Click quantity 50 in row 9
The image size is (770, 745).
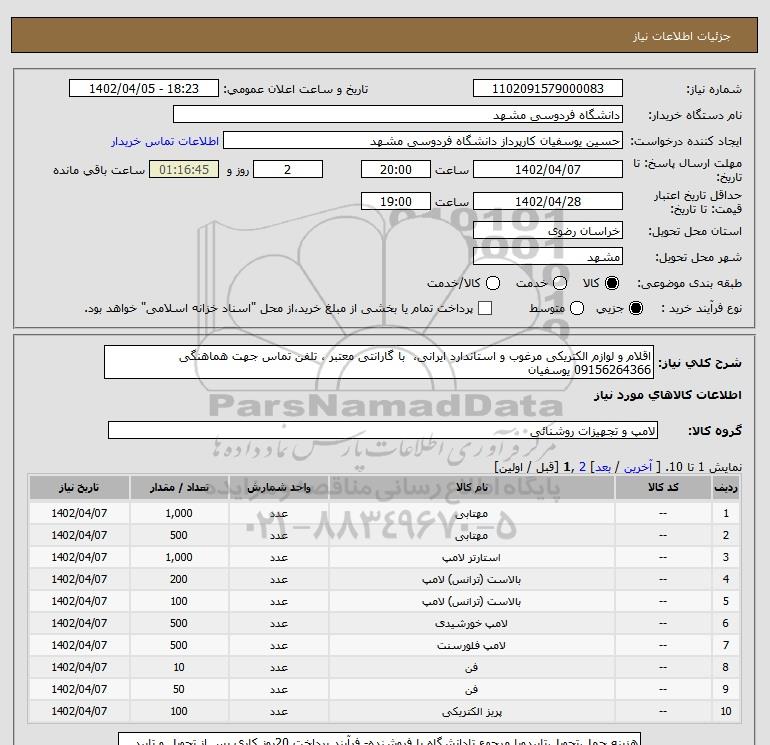[179, 690]
